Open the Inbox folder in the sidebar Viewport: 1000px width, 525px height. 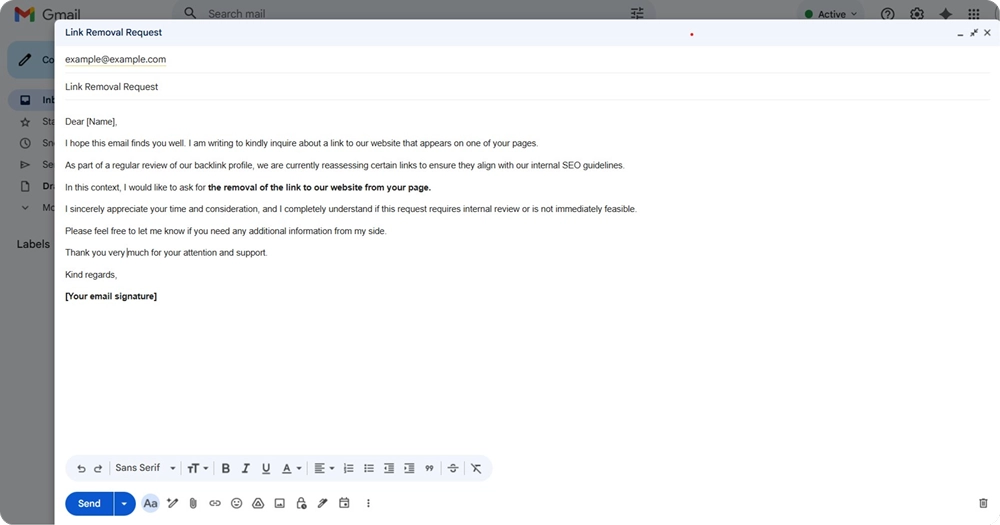(x=32, y=100)
